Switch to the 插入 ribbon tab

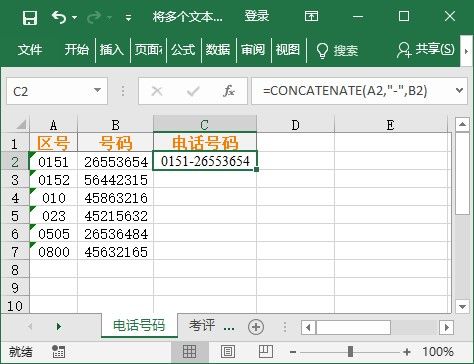(x=112, y=50)
